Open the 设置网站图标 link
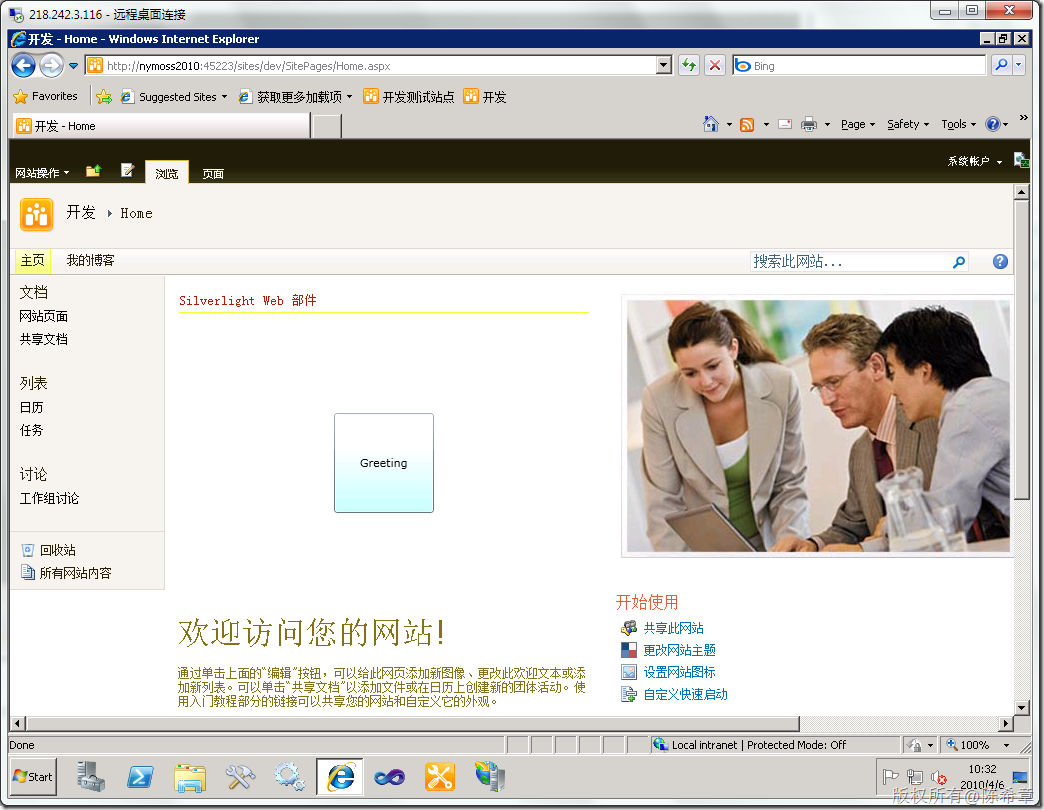1044x810 pixels. [x=679, y=672]
